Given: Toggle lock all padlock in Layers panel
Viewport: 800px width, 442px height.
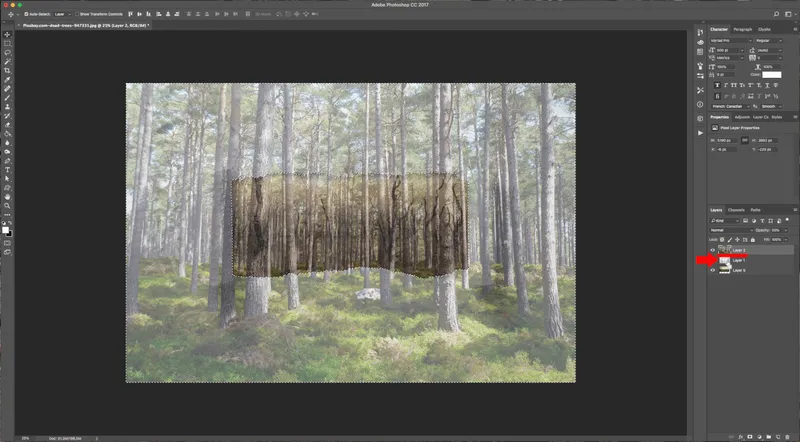Looking at the screenshot, I should point(753,239).
